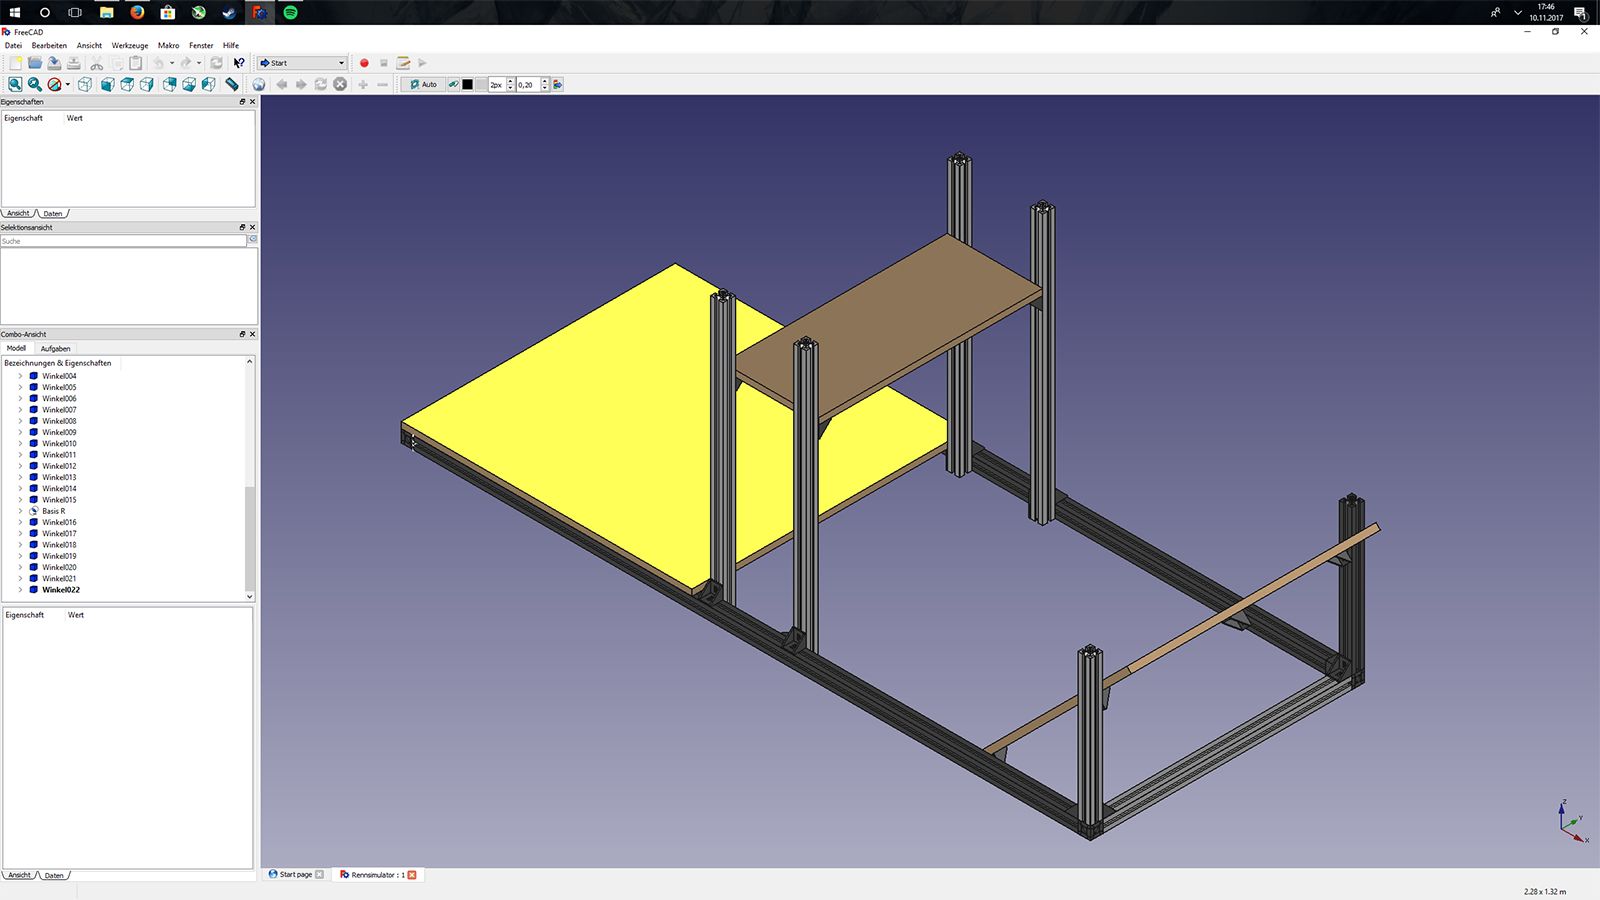Viewport: 1600px width, 900px height.
Task: Open Firefox from the Windows taskbar
Action: 137,12
